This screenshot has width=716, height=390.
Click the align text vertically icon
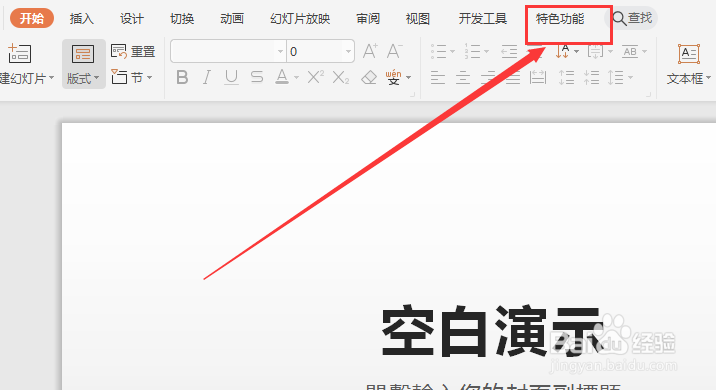(595, 52)
